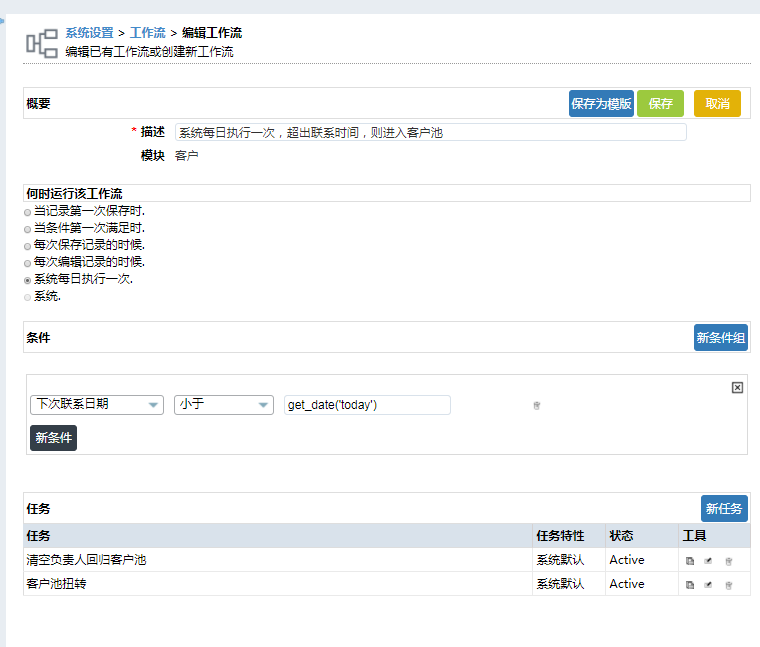Select the 系统 radio option
The width and height of the screenshot is (760, 647).
point(28,297)
